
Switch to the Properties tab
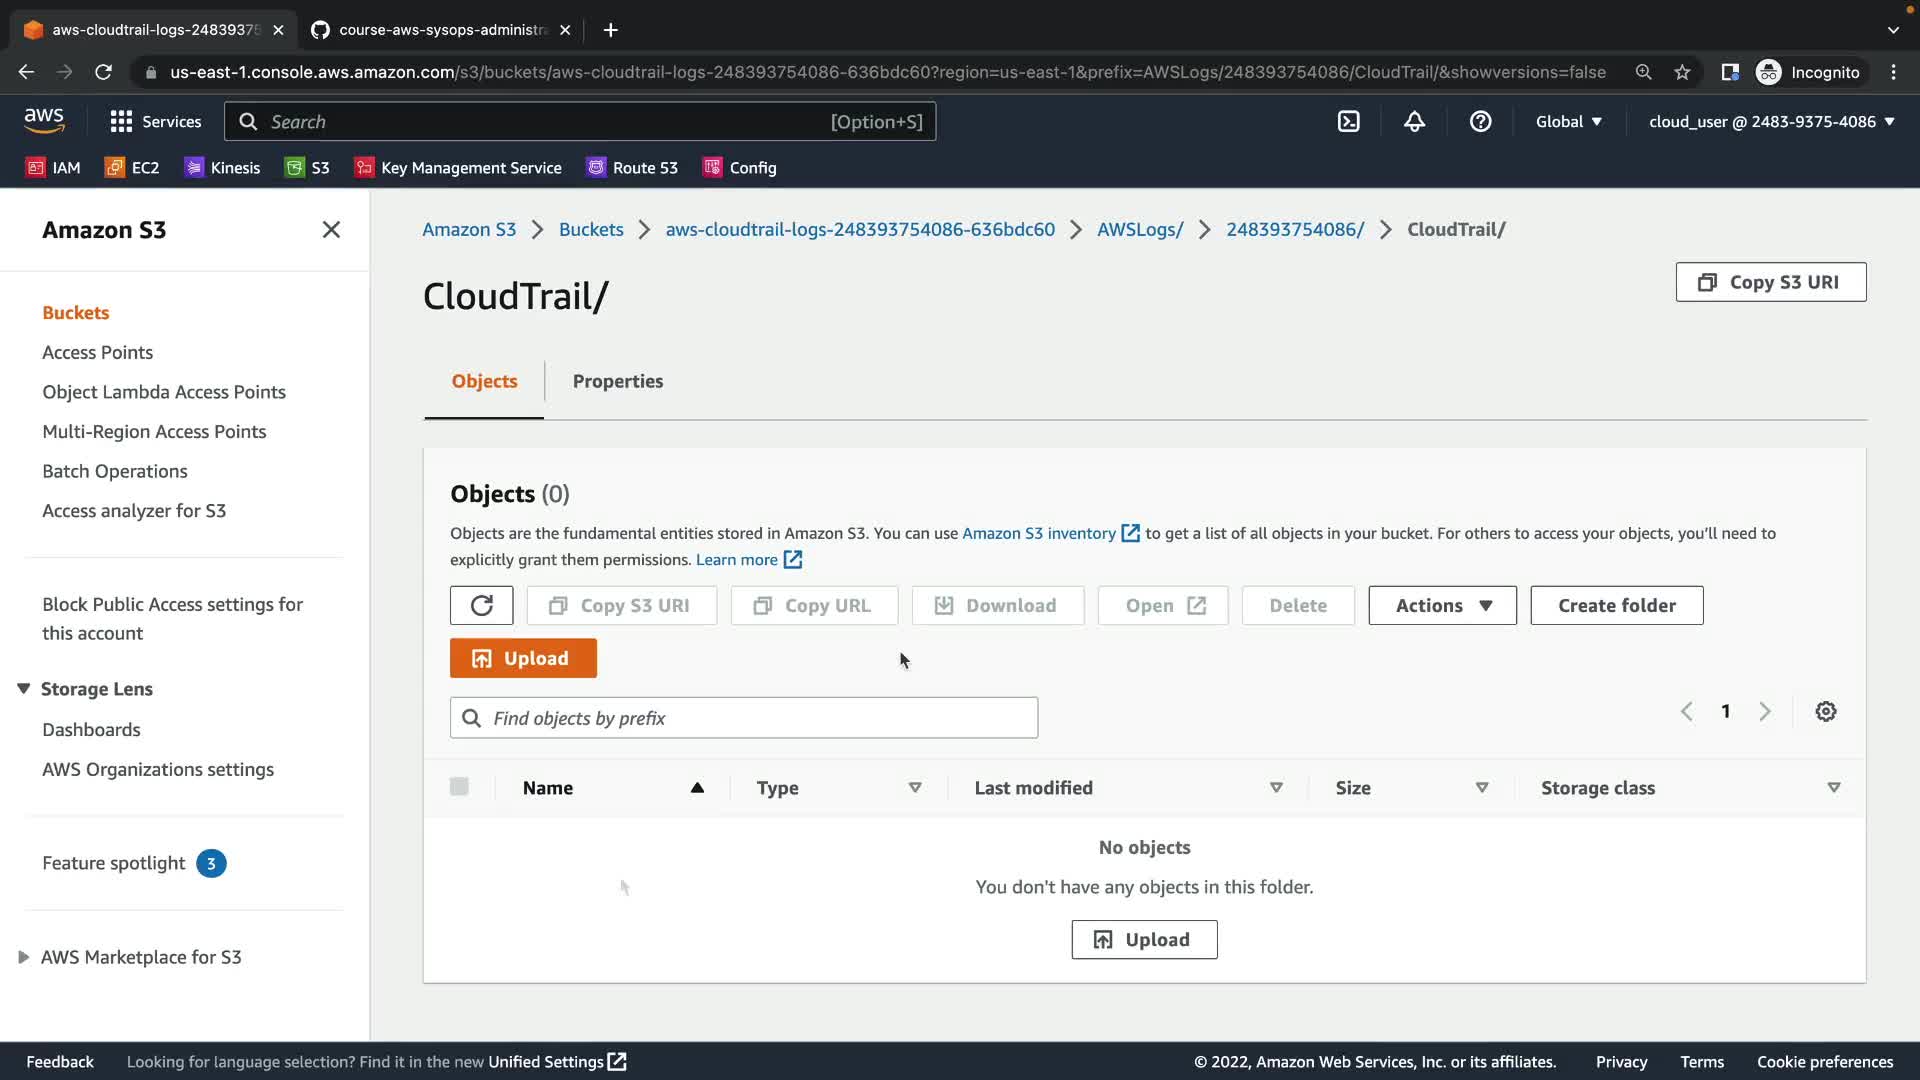(617, 381)
